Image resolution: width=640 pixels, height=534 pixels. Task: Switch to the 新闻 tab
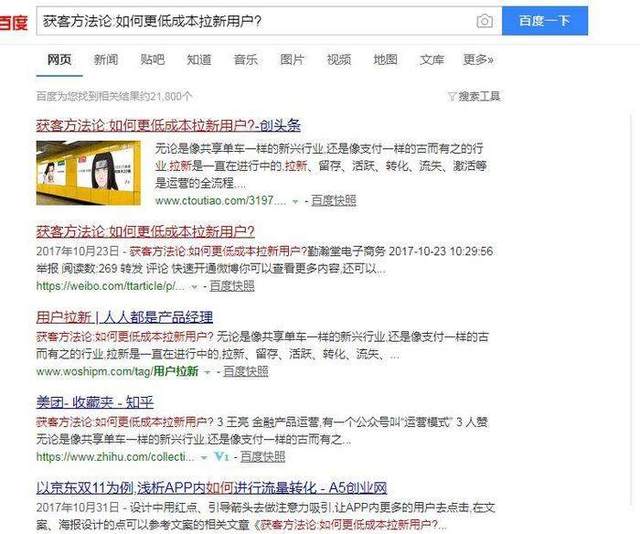coord(106,60)
